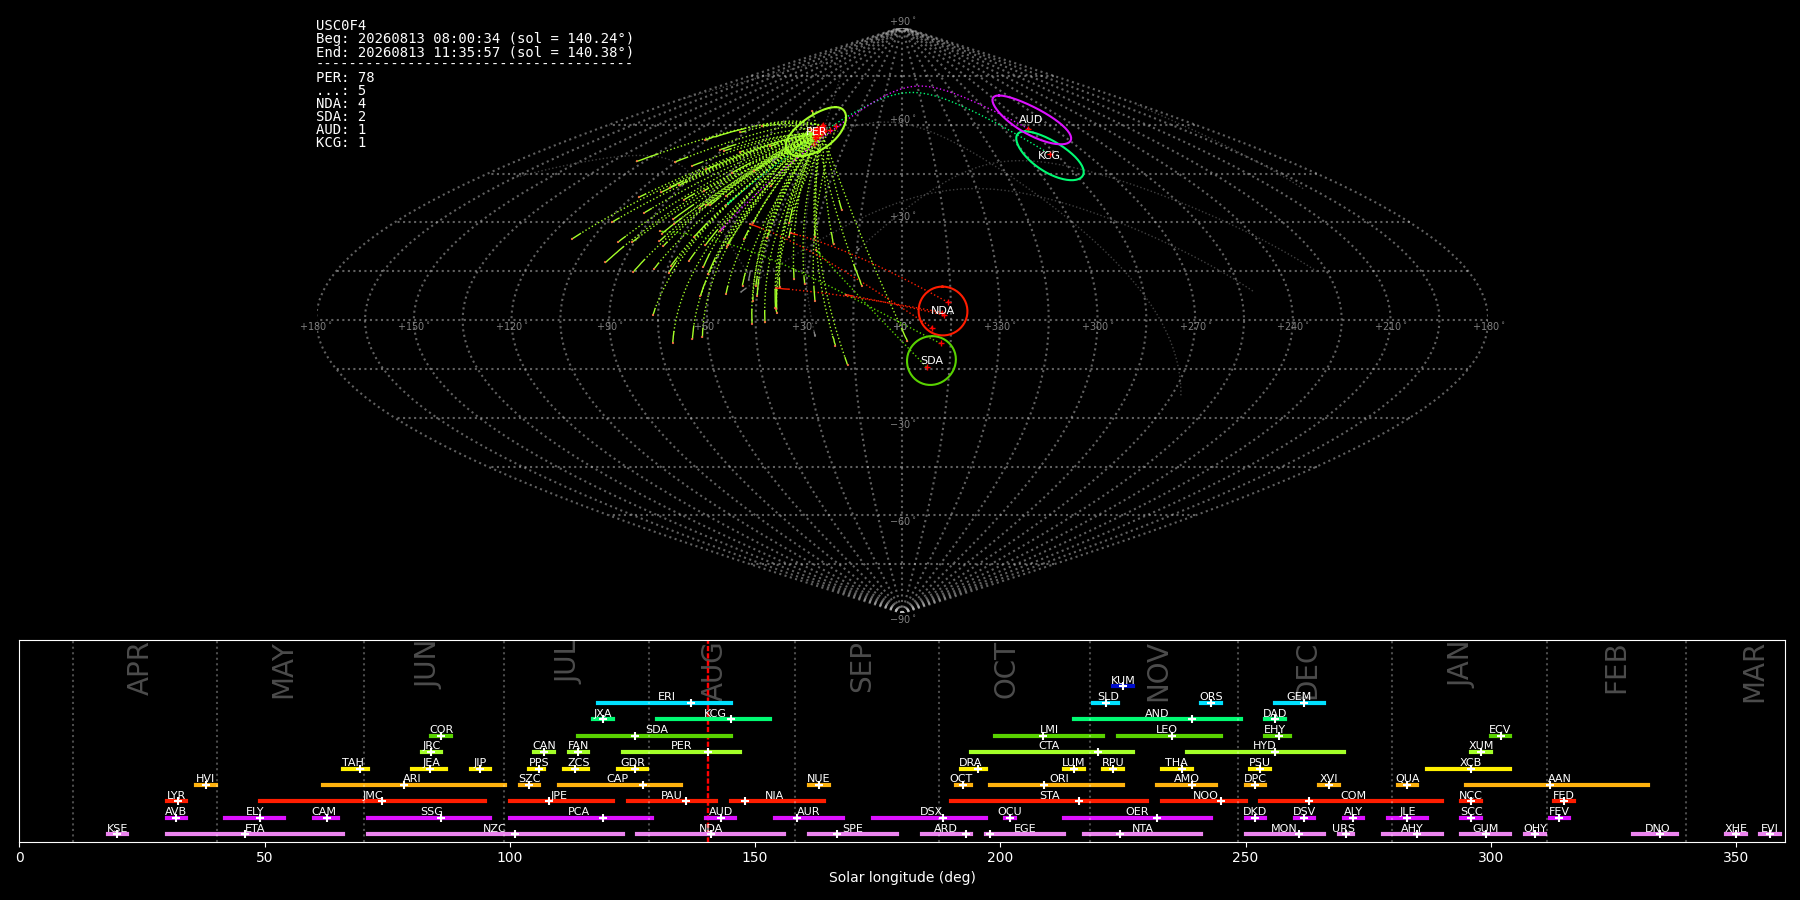
Task: Select the green SDA radiant circle
Action: (x=931, y=361)
